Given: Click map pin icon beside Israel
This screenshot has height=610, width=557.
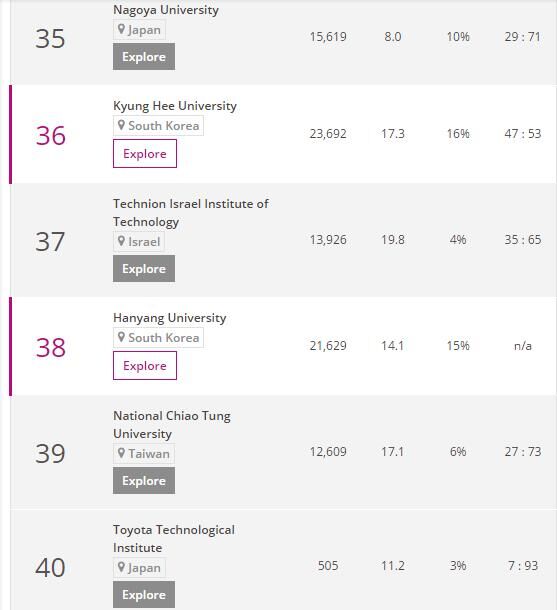Looking at the screenshot, I should point(121,241).
